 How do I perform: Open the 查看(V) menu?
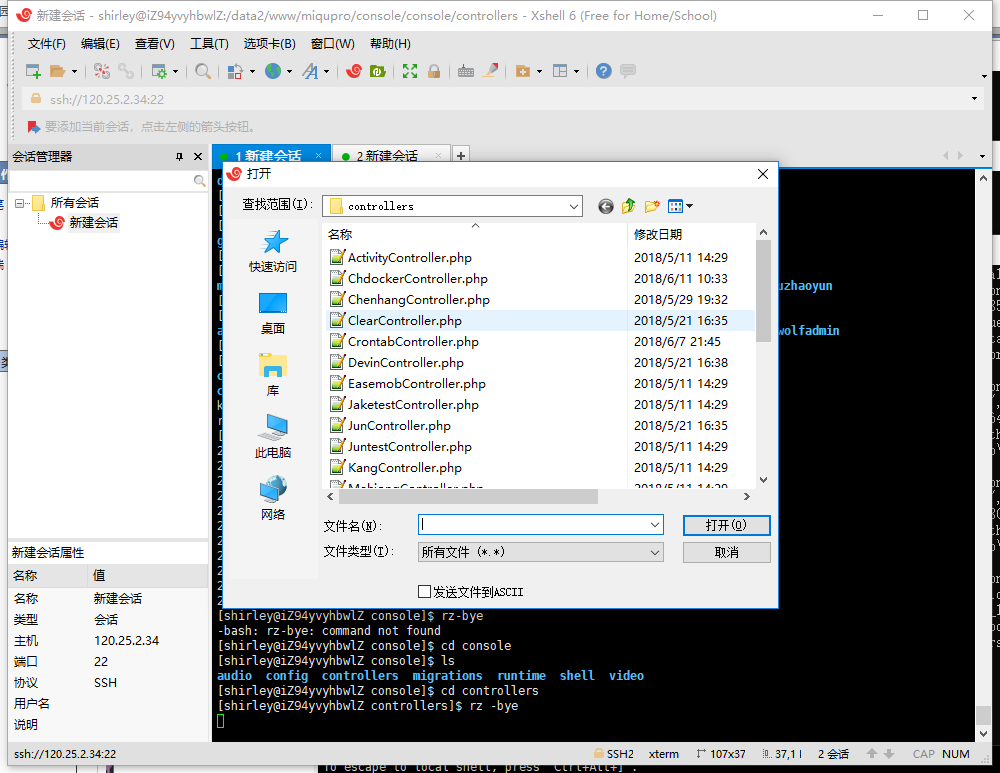155,44
